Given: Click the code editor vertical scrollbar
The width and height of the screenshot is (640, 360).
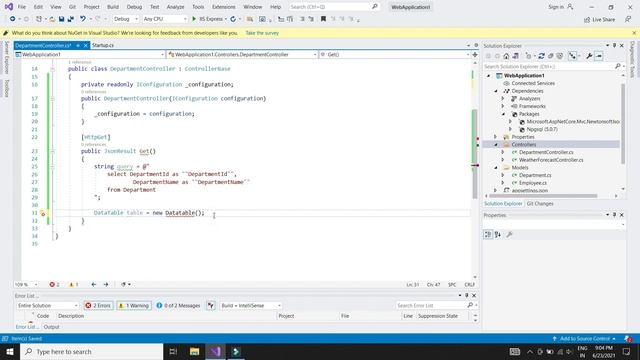Looking at the screenshot, I should (475, 153).
